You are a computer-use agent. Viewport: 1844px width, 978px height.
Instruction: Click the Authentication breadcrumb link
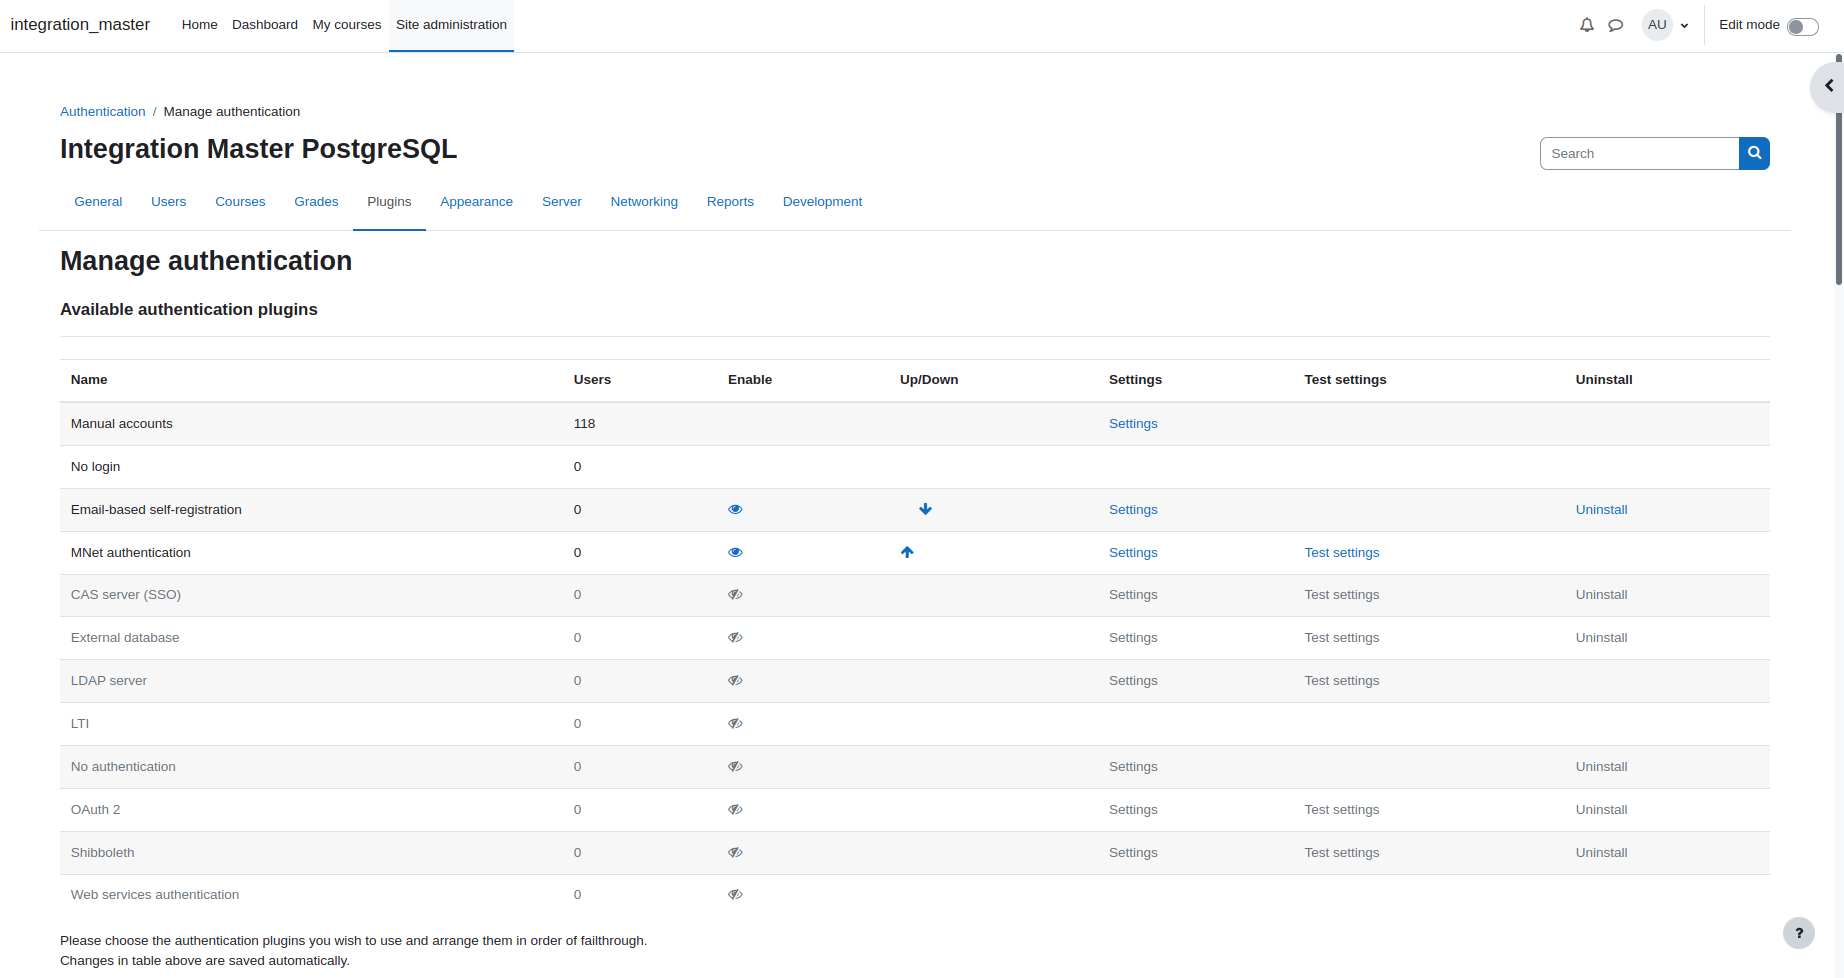tap(103, 112)
